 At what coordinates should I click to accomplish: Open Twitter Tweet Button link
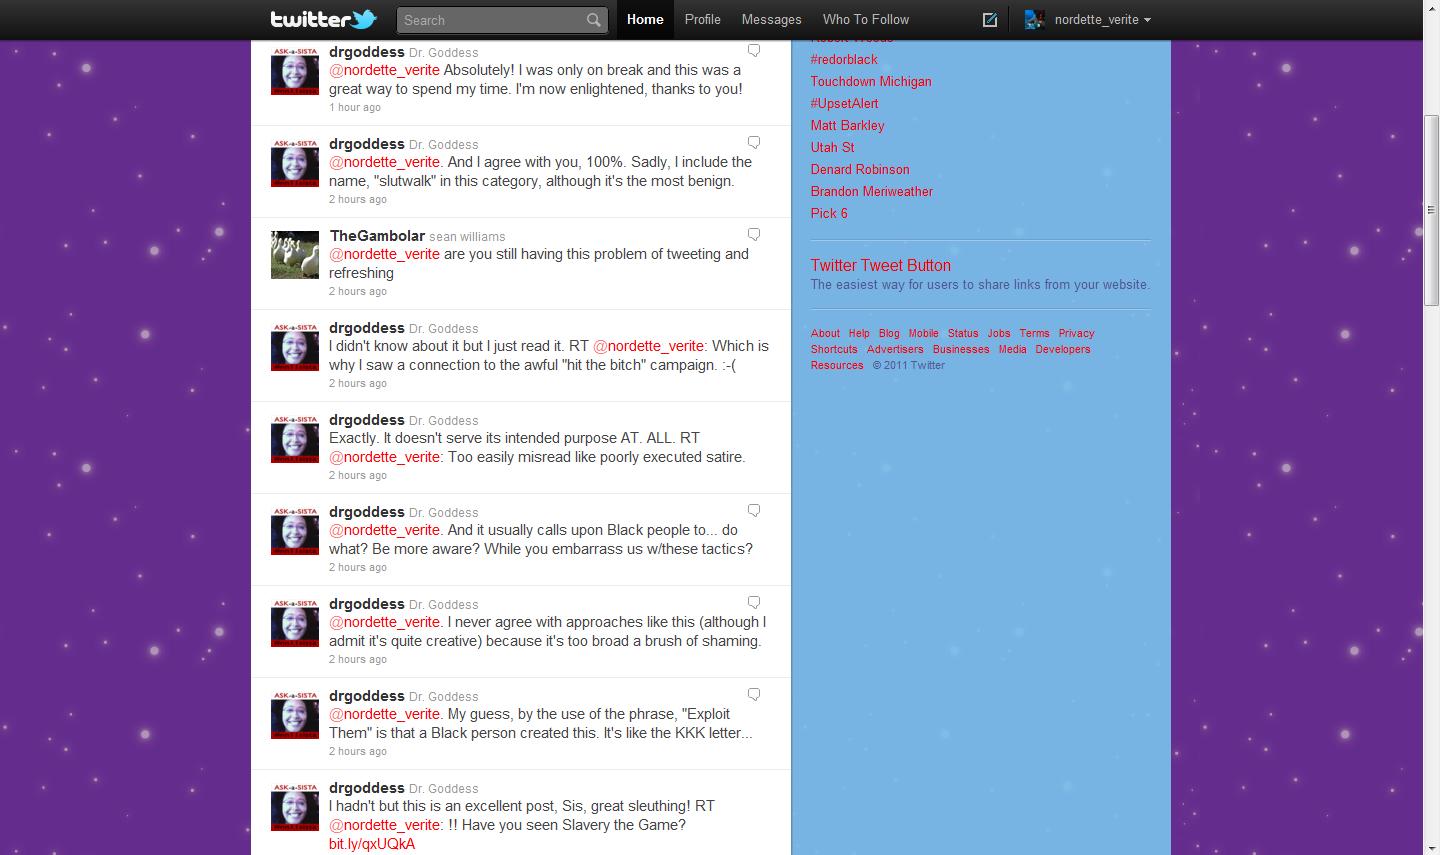[881, 265]
